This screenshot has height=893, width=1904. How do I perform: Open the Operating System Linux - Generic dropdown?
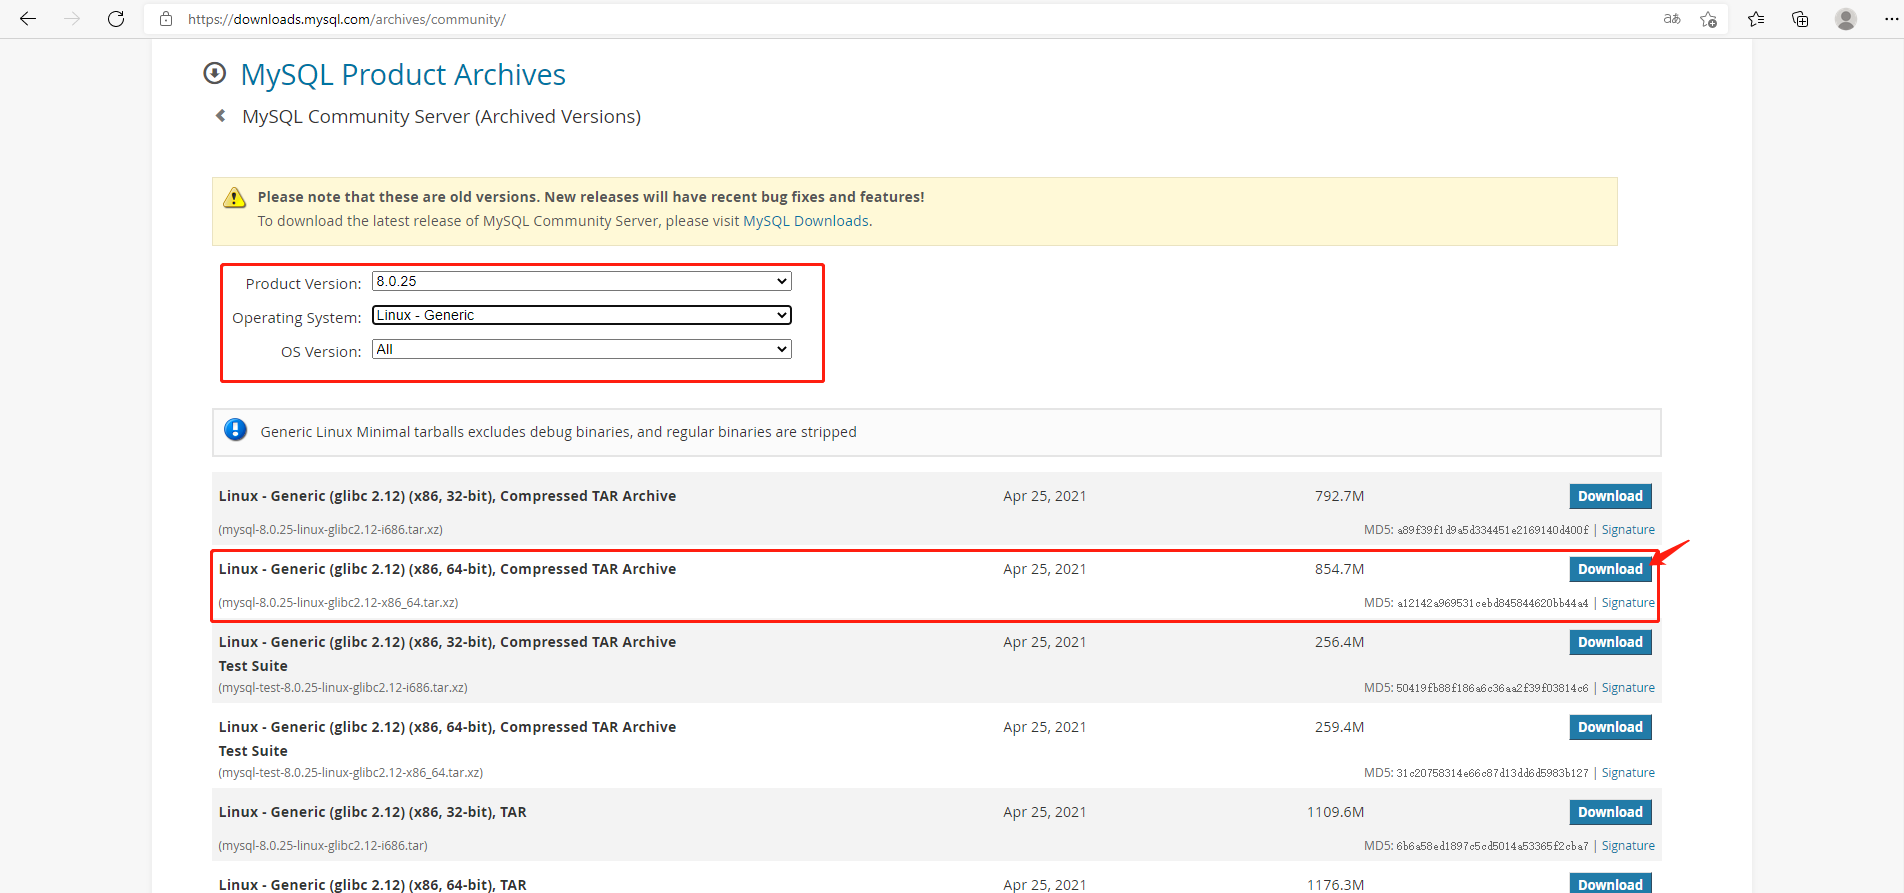(582, 315)
